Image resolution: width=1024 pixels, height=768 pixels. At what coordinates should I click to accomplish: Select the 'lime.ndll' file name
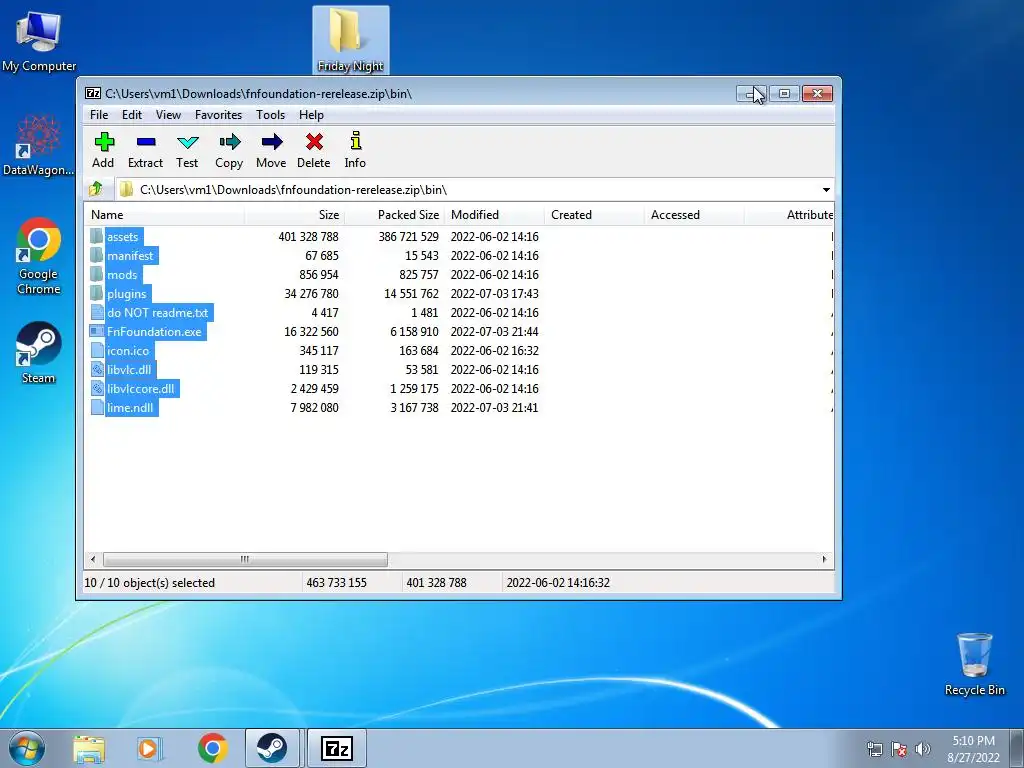[130, 408]
